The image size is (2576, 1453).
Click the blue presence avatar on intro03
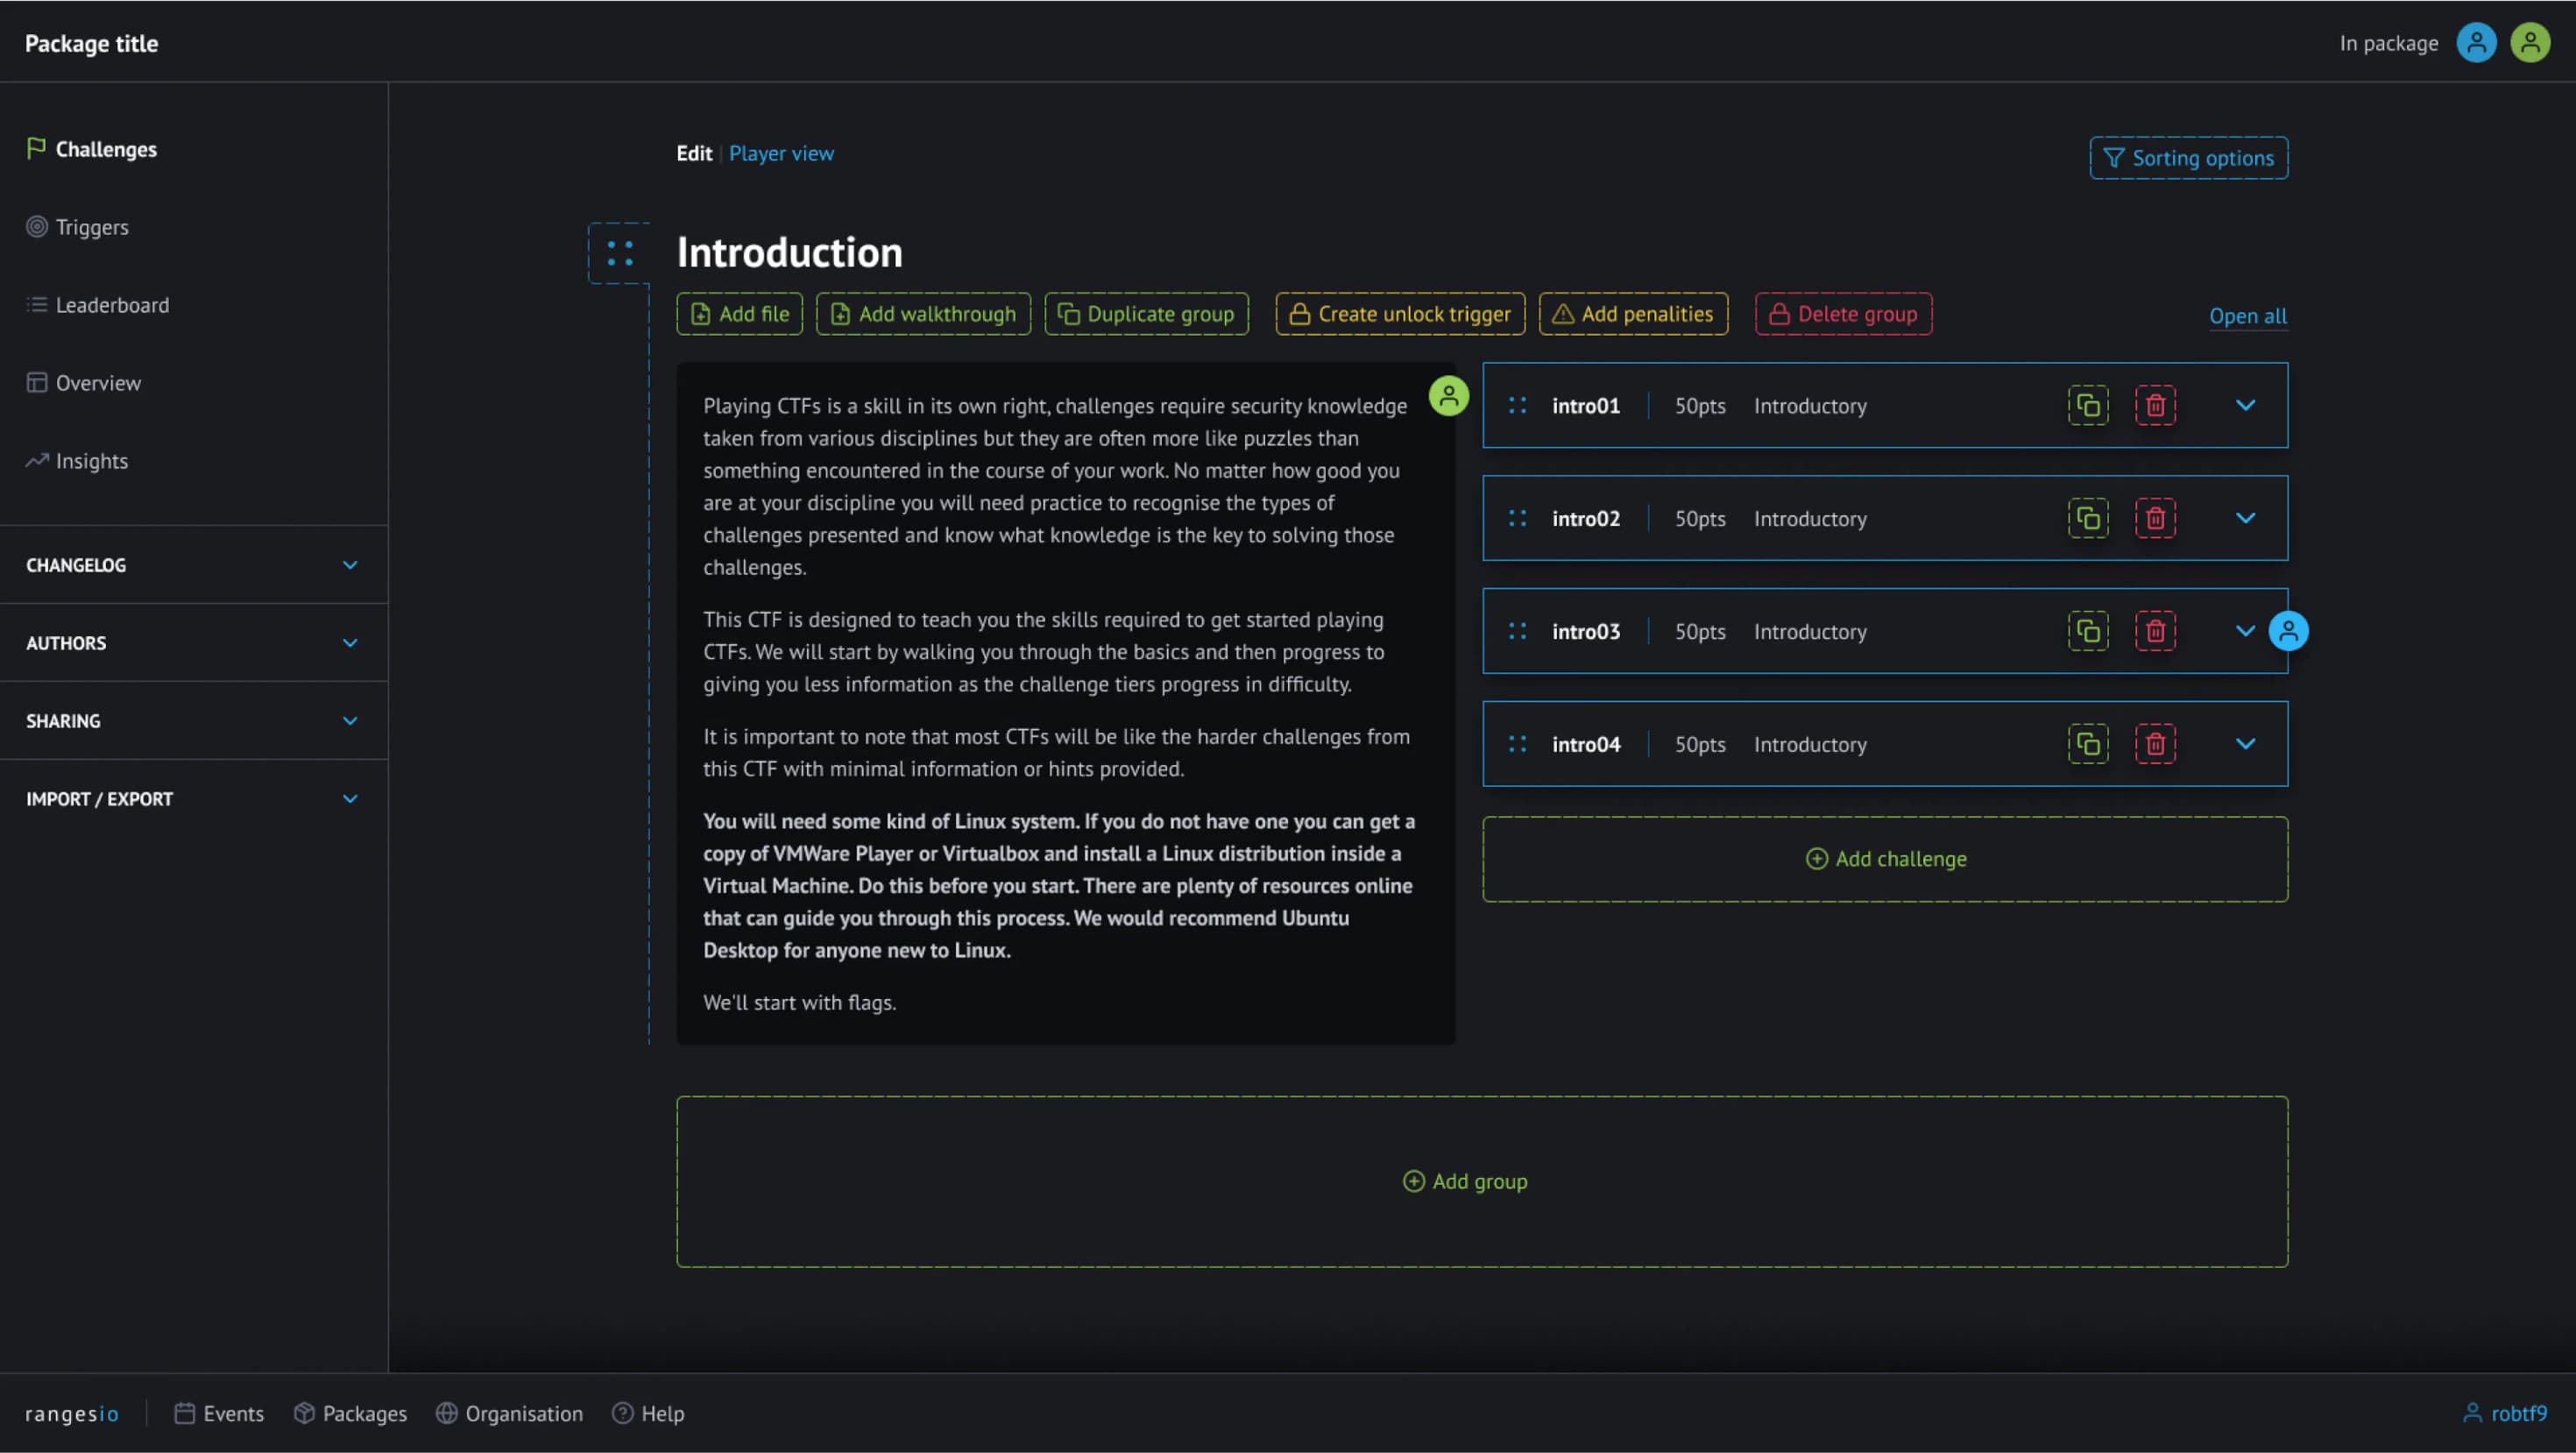click(x=2289, y=631)
